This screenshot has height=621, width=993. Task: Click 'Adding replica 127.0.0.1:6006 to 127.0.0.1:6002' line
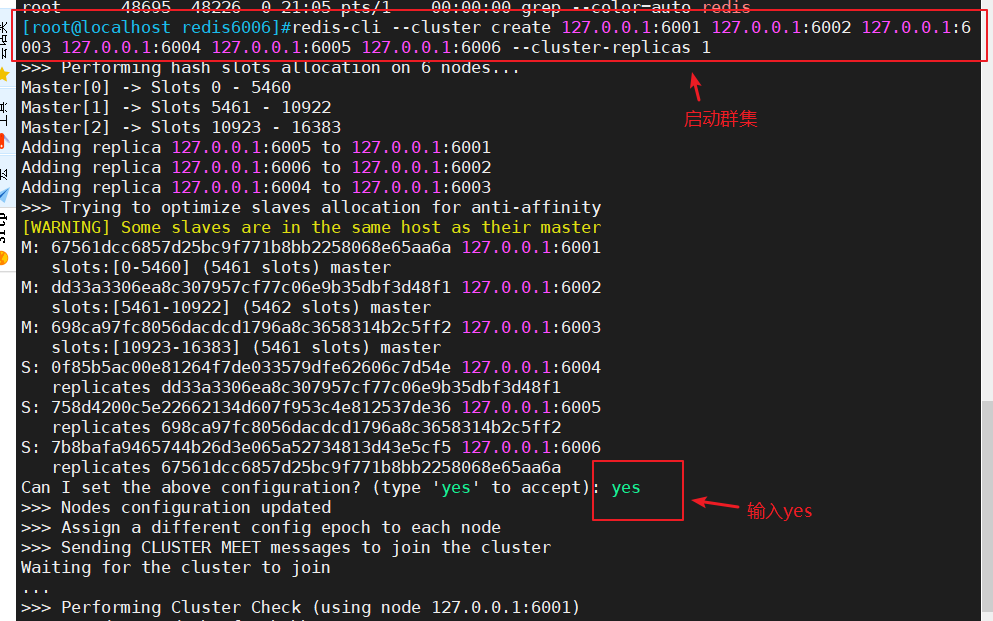coord(256,168)
